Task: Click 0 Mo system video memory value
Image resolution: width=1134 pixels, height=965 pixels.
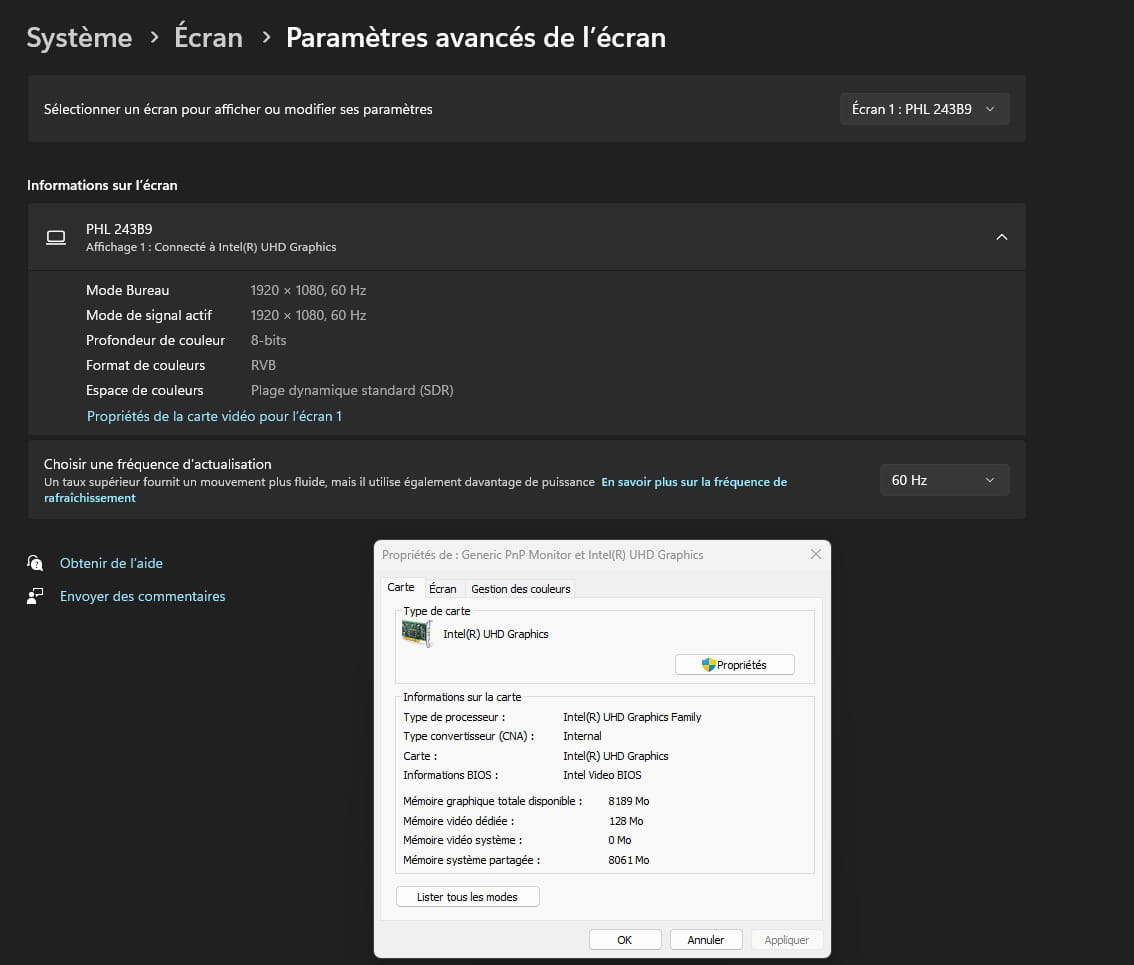Action: tap(620, 840)
